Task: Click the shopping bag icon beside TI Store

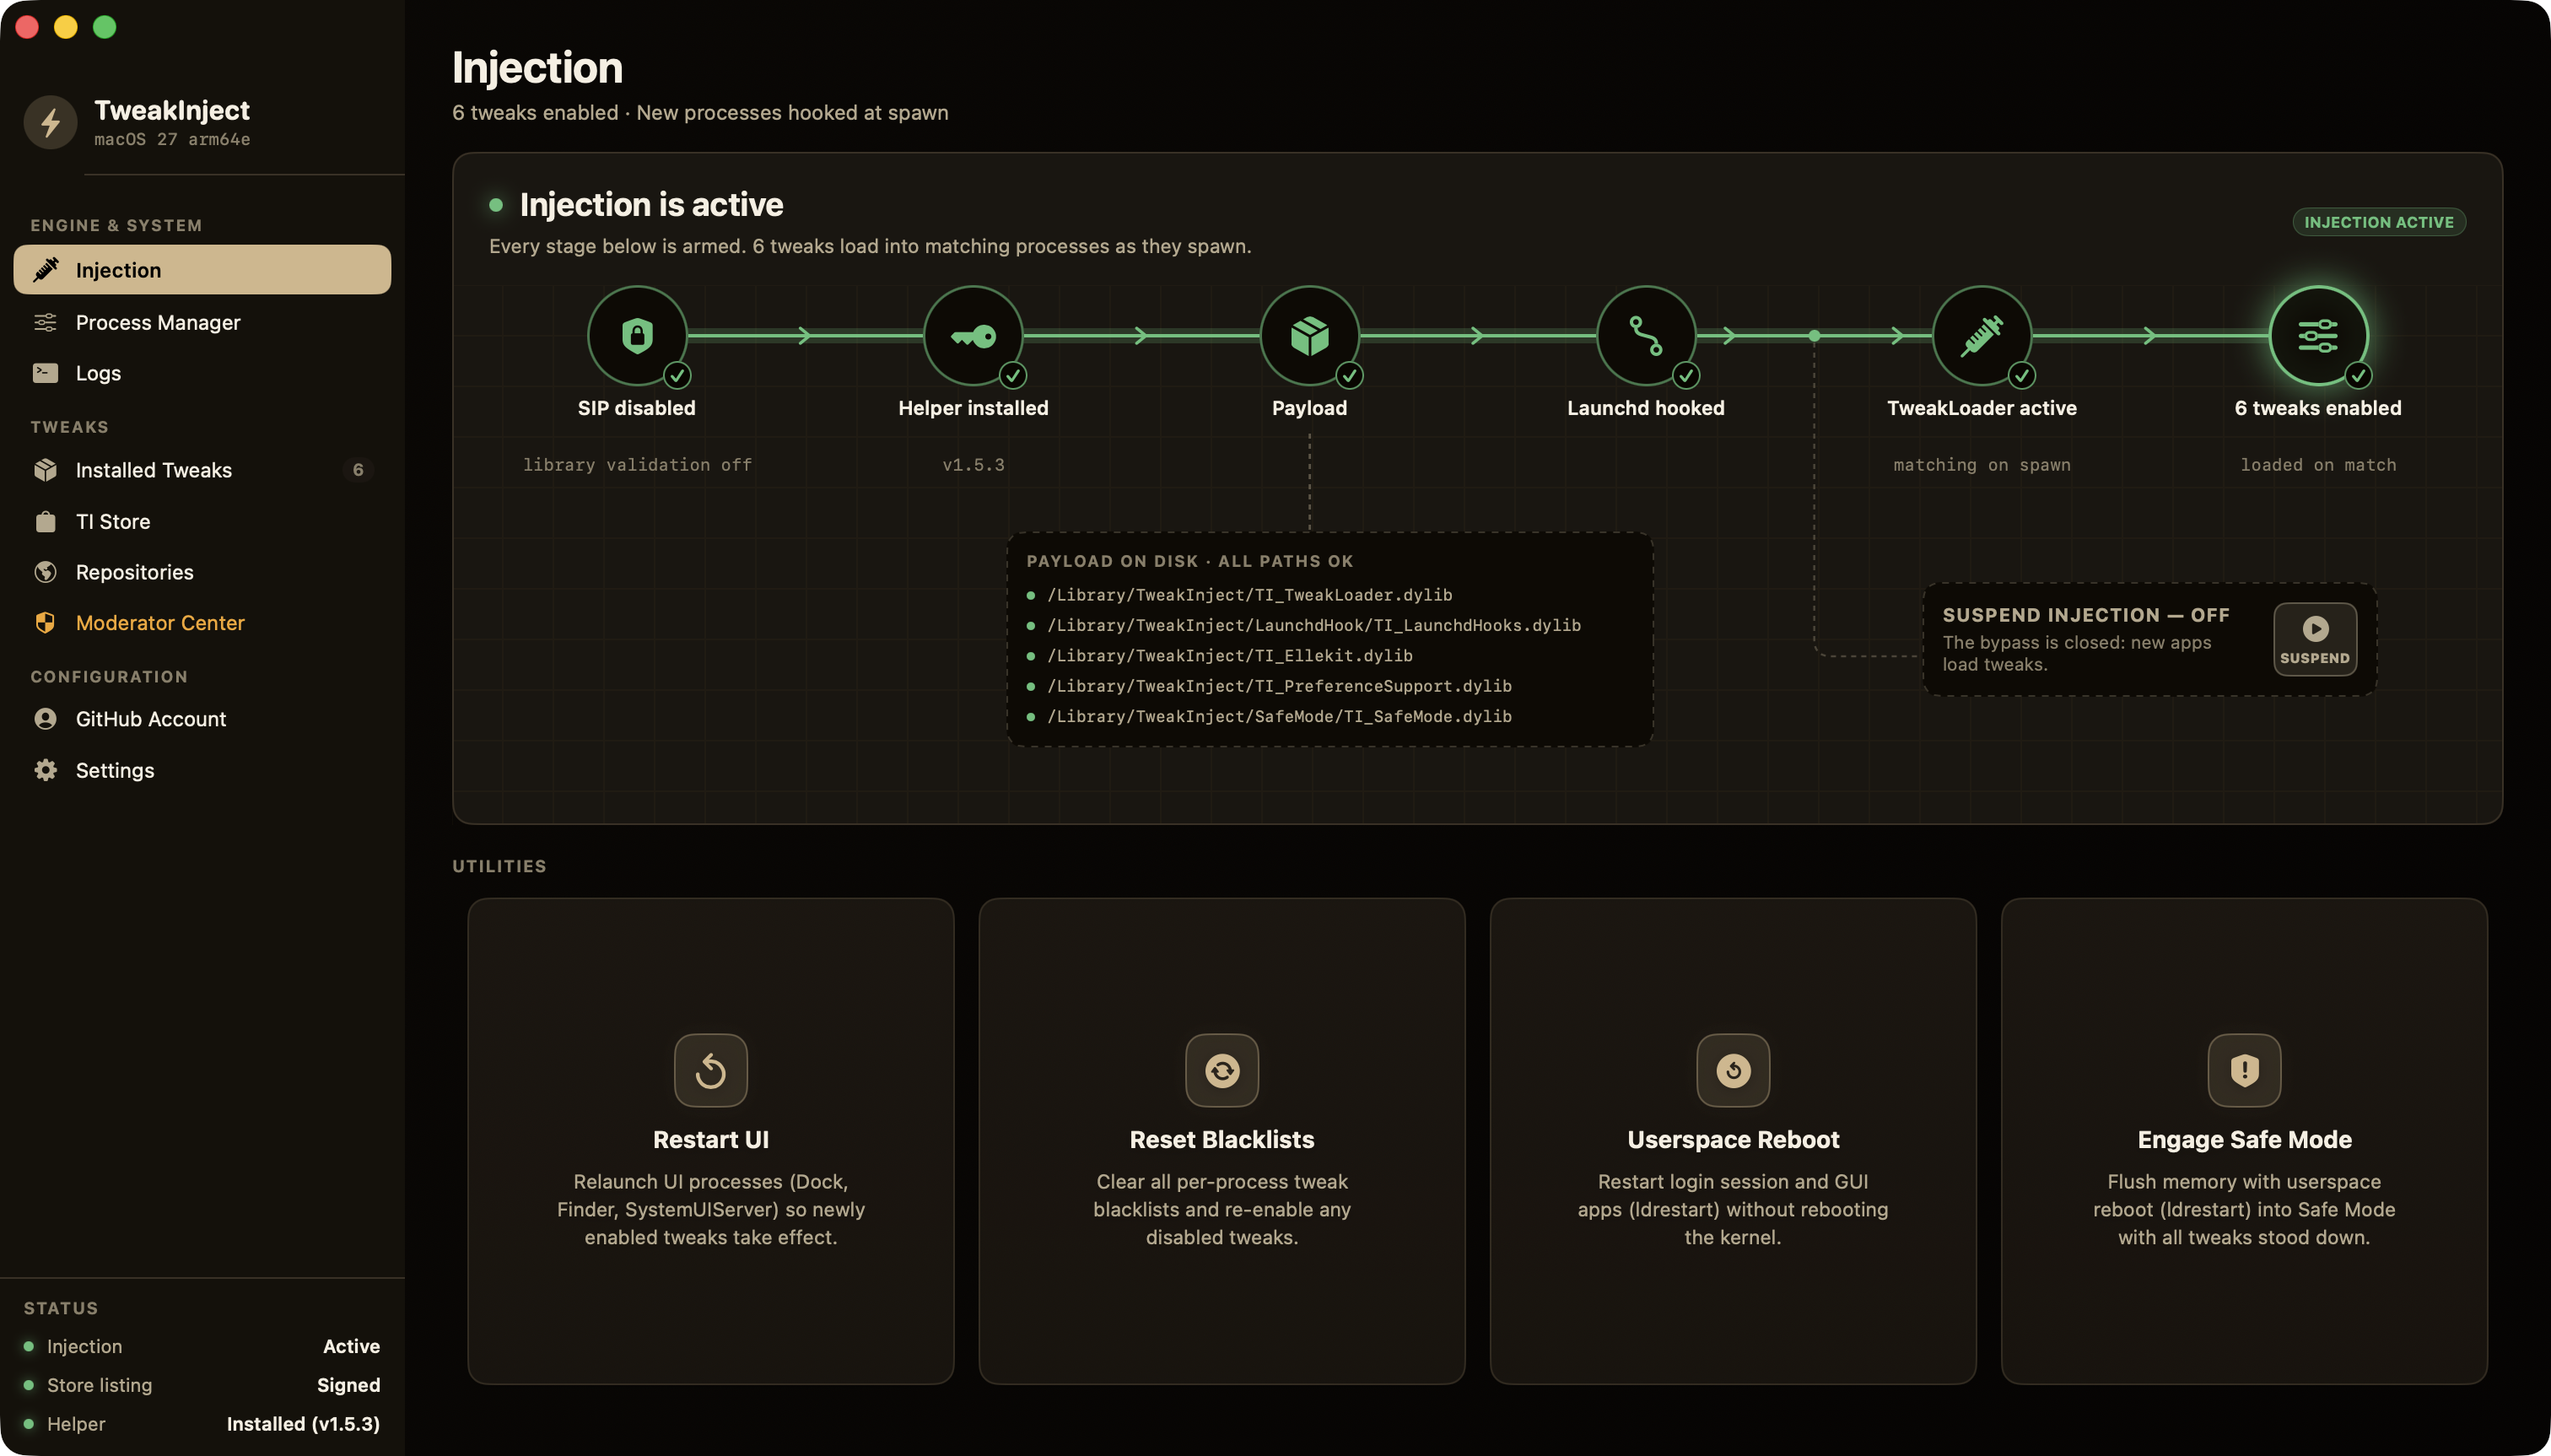Action: [45, 521]
